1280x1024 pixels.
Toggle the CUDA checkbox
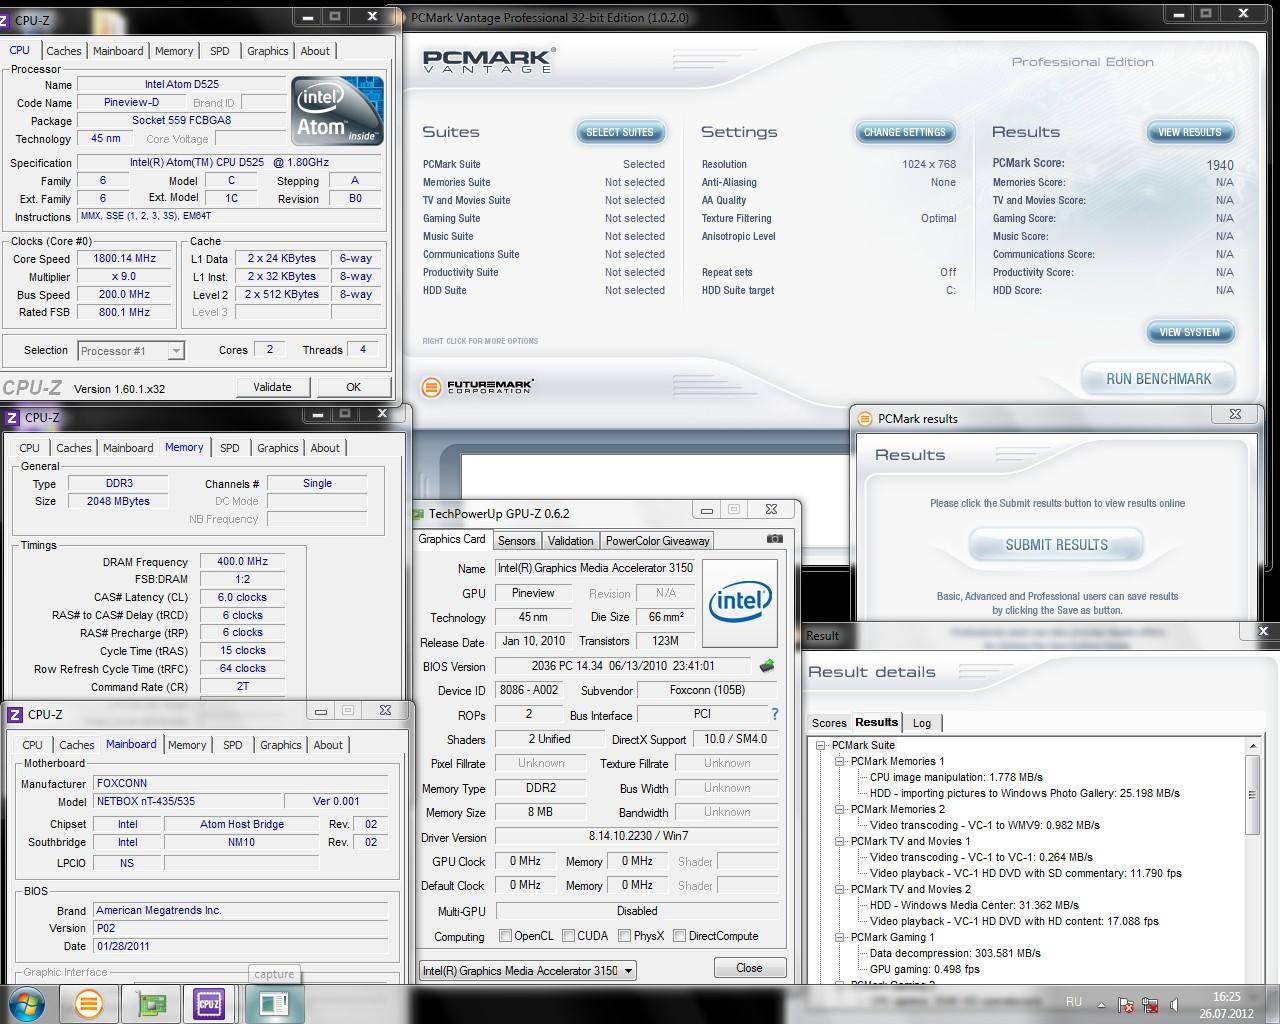coord(568,936)
